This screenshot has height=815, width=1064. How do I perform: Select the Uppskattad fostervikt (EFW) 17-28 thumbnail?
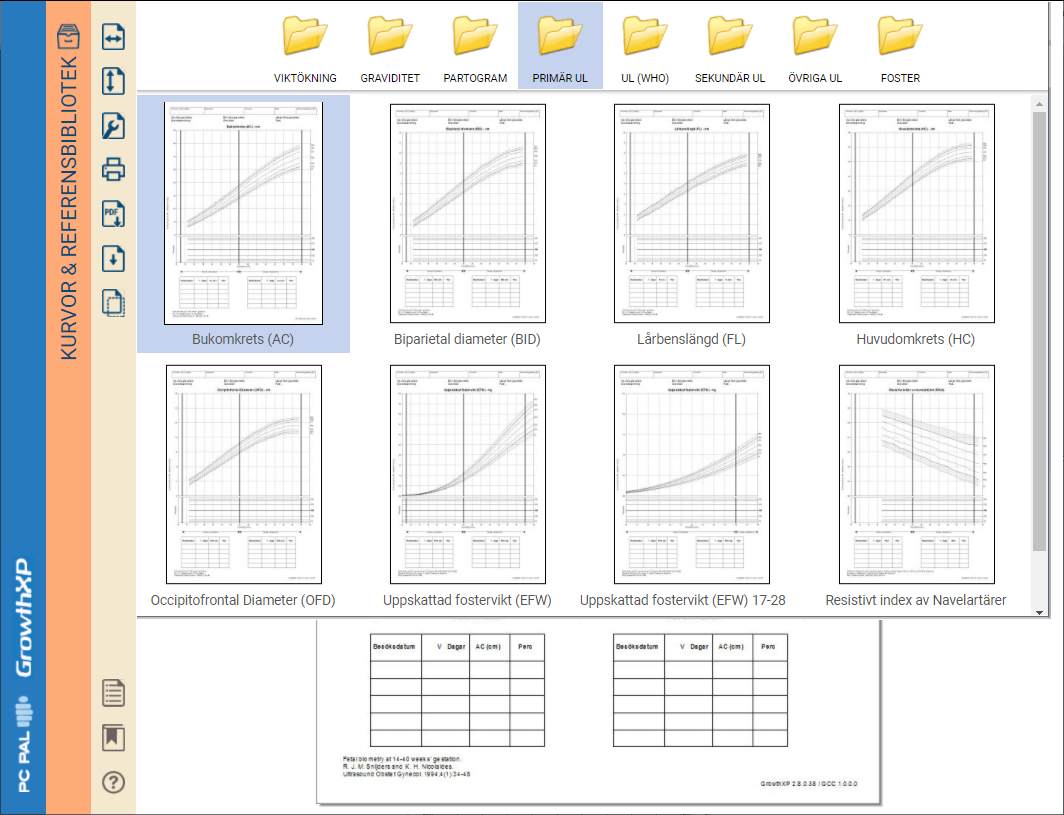[x=691, y=474]
